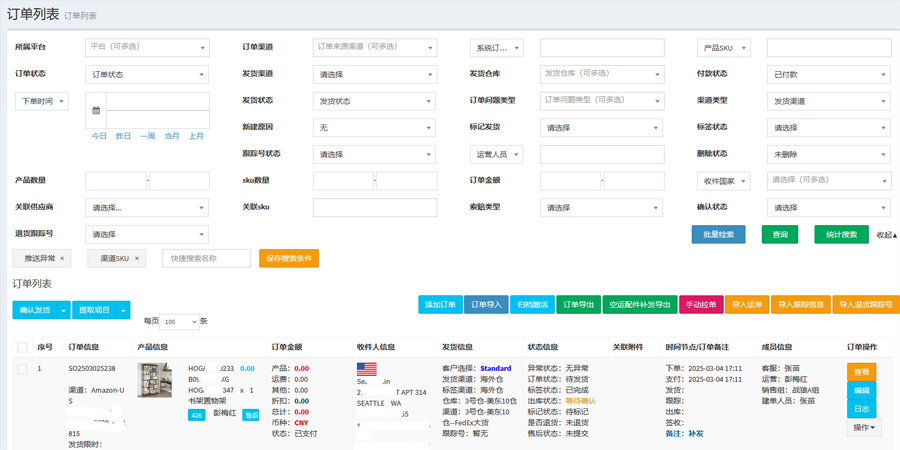Tick the select-all checkbox in table header

pos(22,347)
